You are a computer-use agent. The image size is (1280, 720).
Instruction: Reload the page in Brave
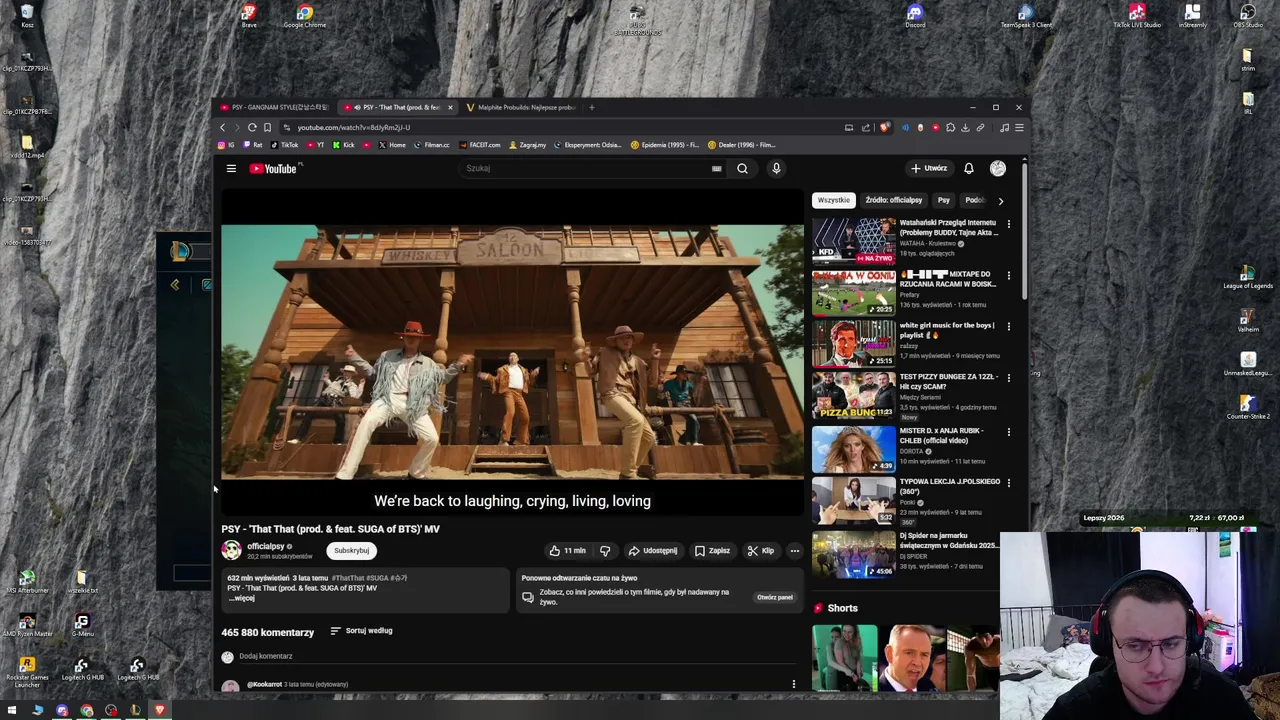[x=252, y=127]
